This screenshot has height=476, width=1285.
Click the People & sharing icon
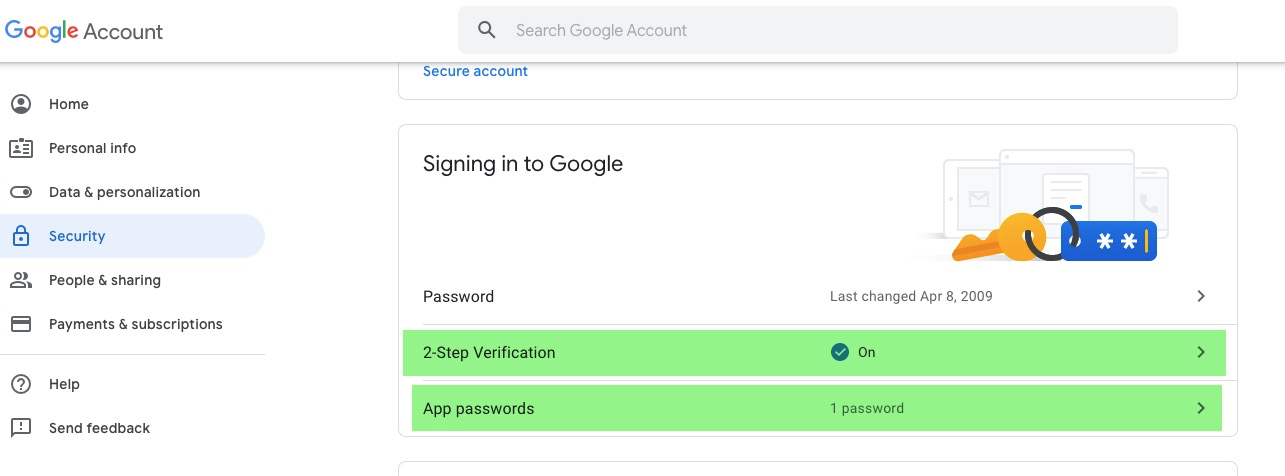[x=20, y=280]
